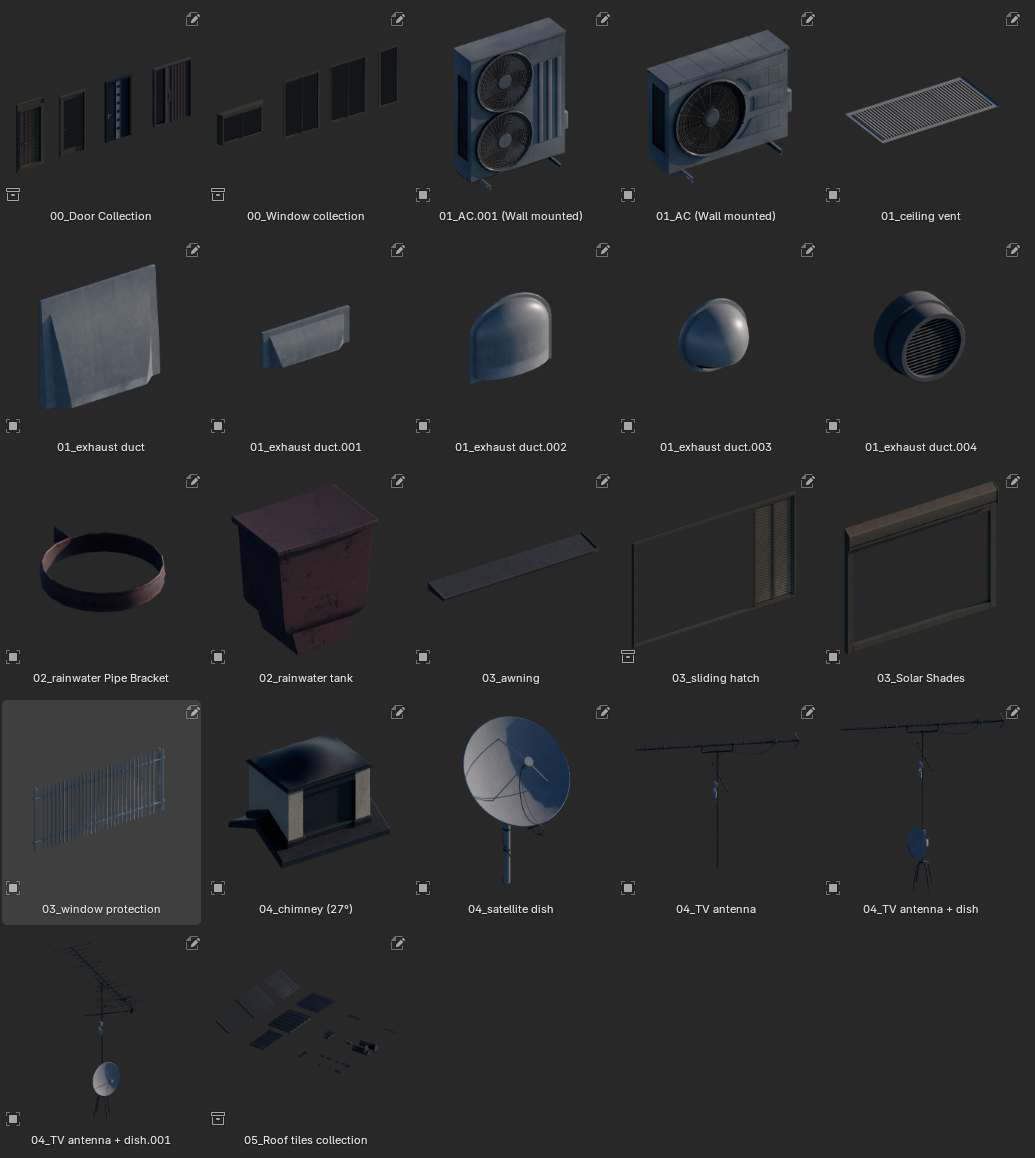
Task: Select the 04_TV antenna + dish.001 thumbnail
Action: coord(102,1030)
